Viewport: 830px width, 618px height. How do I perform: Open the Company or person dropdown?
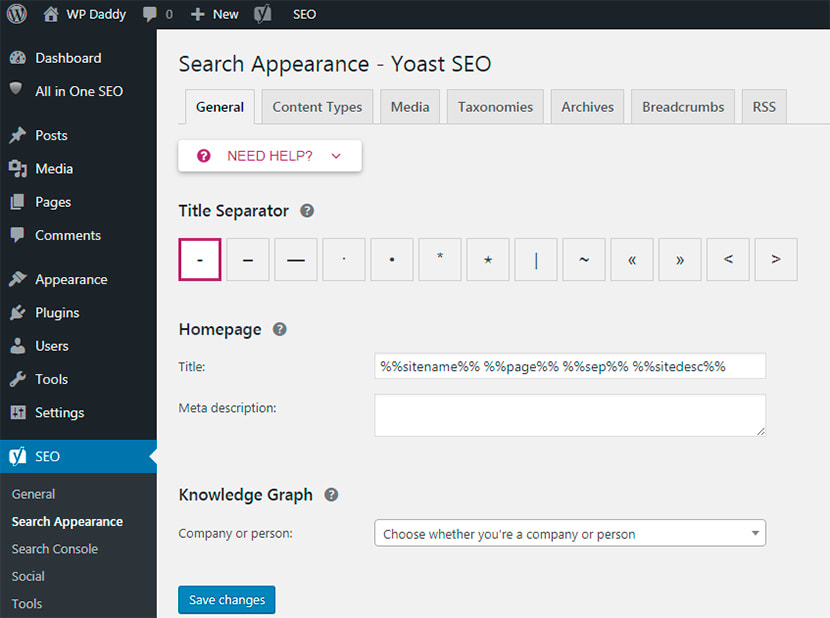[570, 533]
